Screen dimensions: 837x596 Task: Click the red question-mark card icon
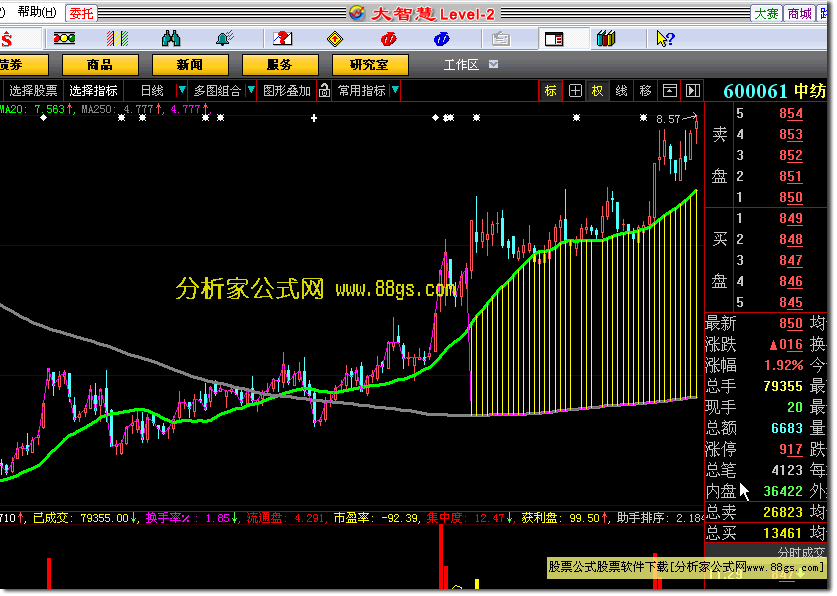[282, 38]
